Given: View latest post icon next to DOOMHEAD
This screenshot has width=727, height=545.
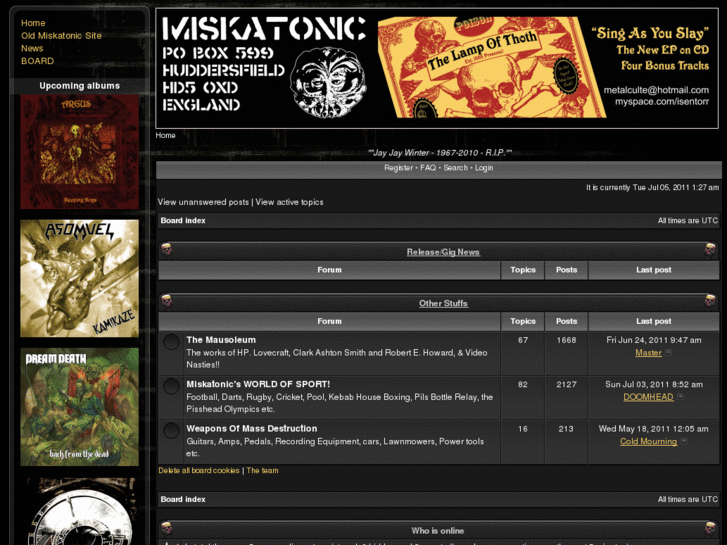Looking at the screenshot, I should pyautogui.click(x=680, y=397).
